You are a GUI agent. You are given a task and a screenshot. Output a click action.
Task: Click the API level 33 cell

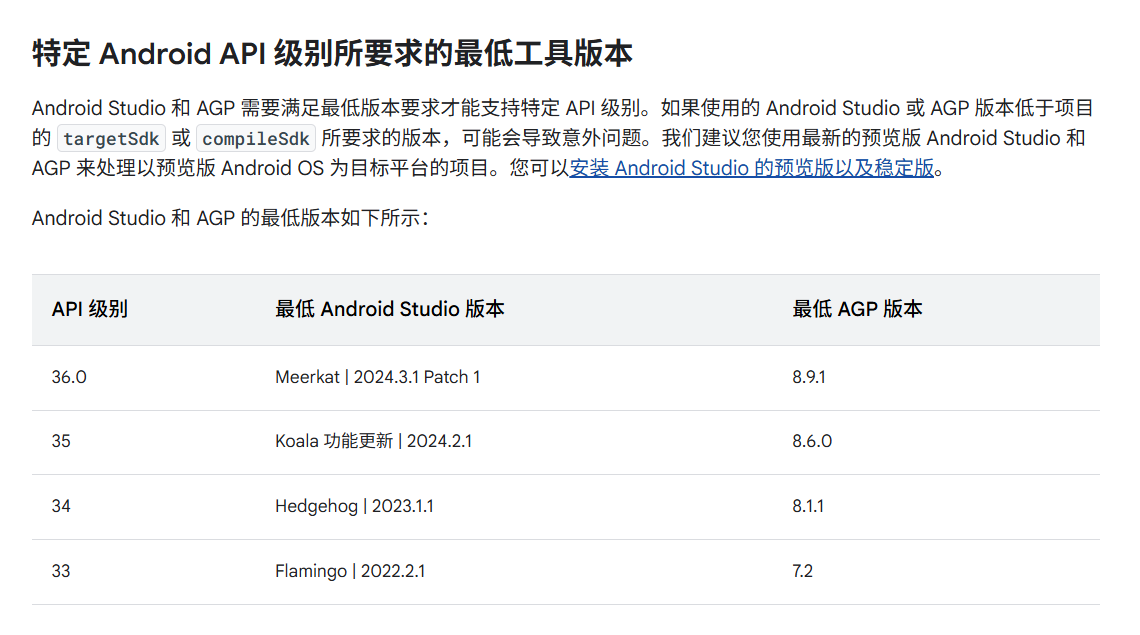[61, 571]
